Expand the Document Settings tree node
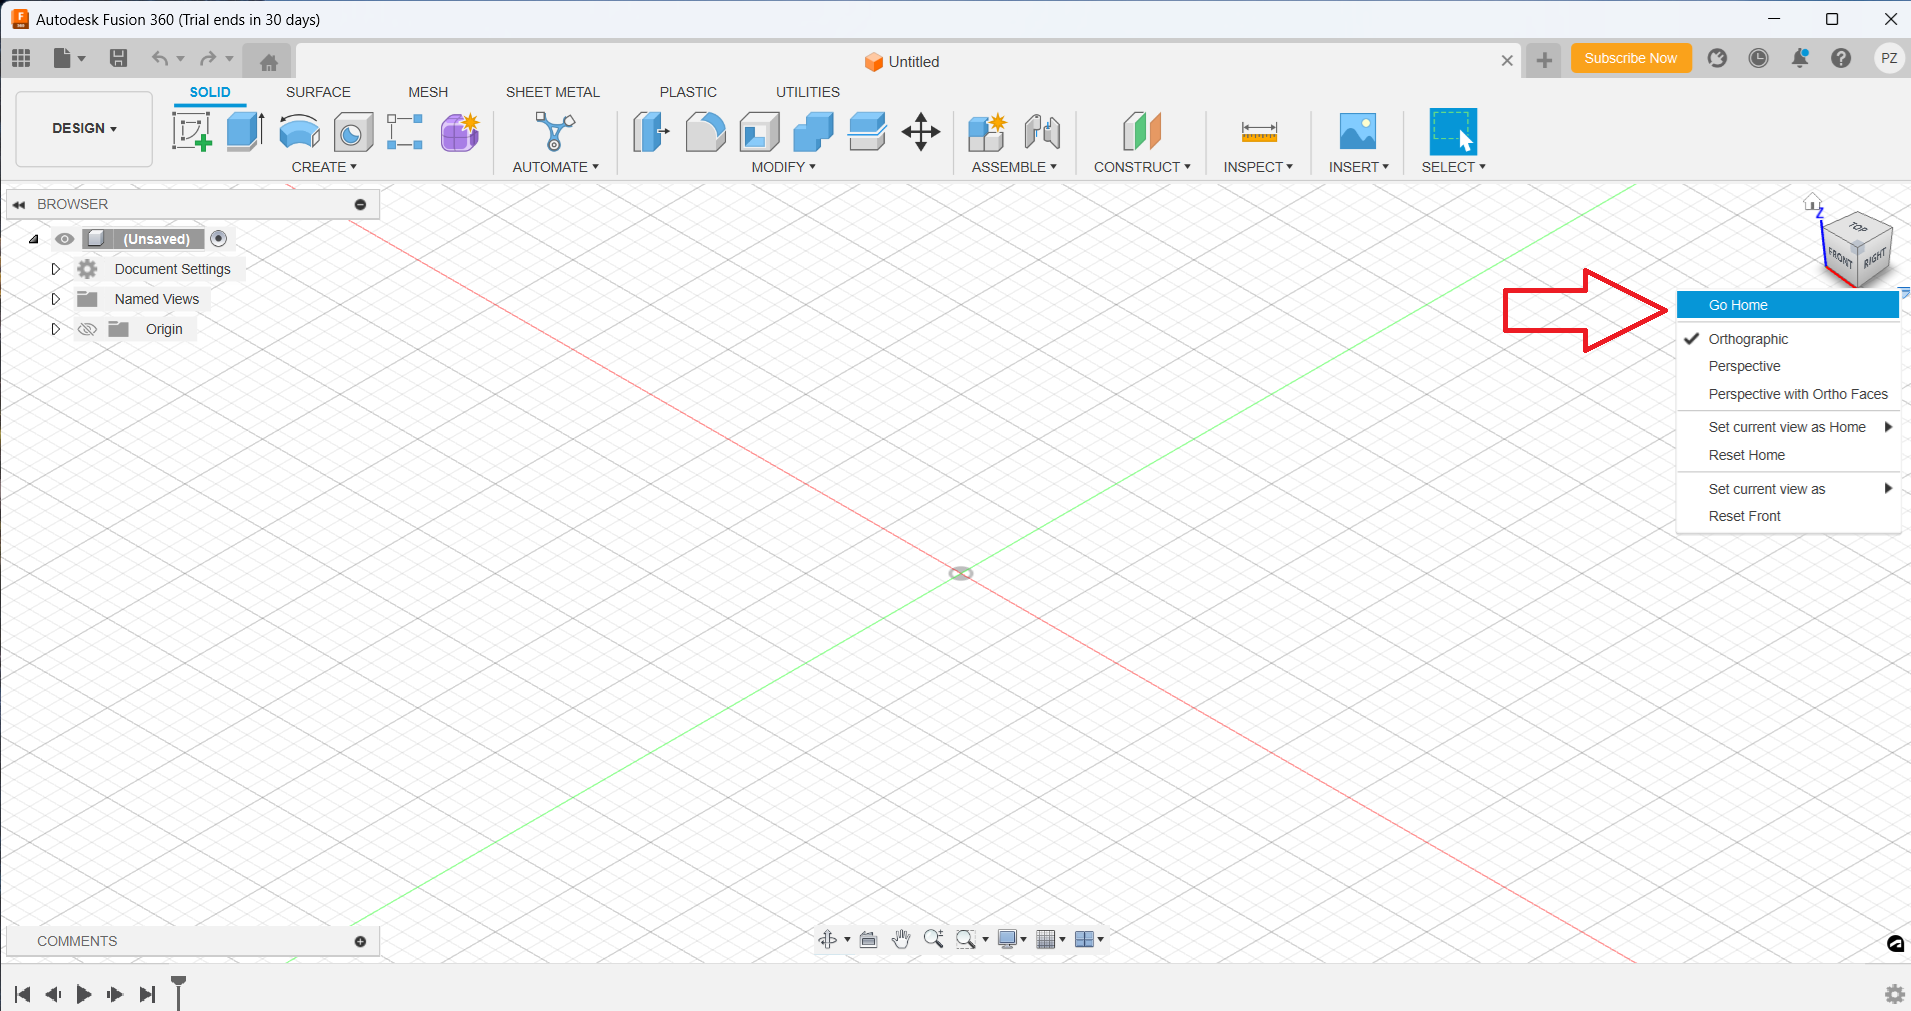Image resolution: width=1911 pixels, height=1011 pixels. pos(56,269)
